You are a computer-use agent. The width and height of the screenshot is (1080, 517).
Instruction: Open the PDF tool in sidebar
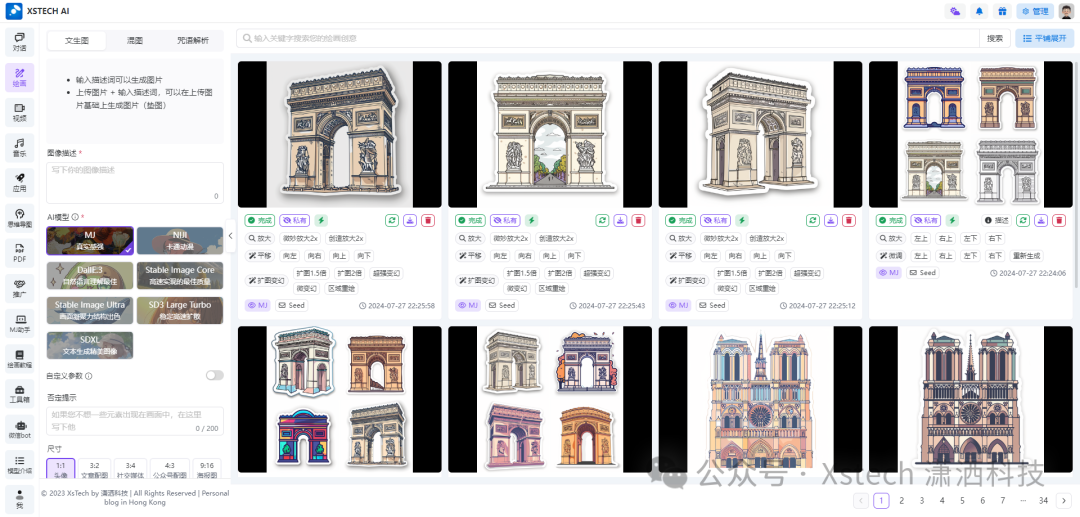click(19, 253)
